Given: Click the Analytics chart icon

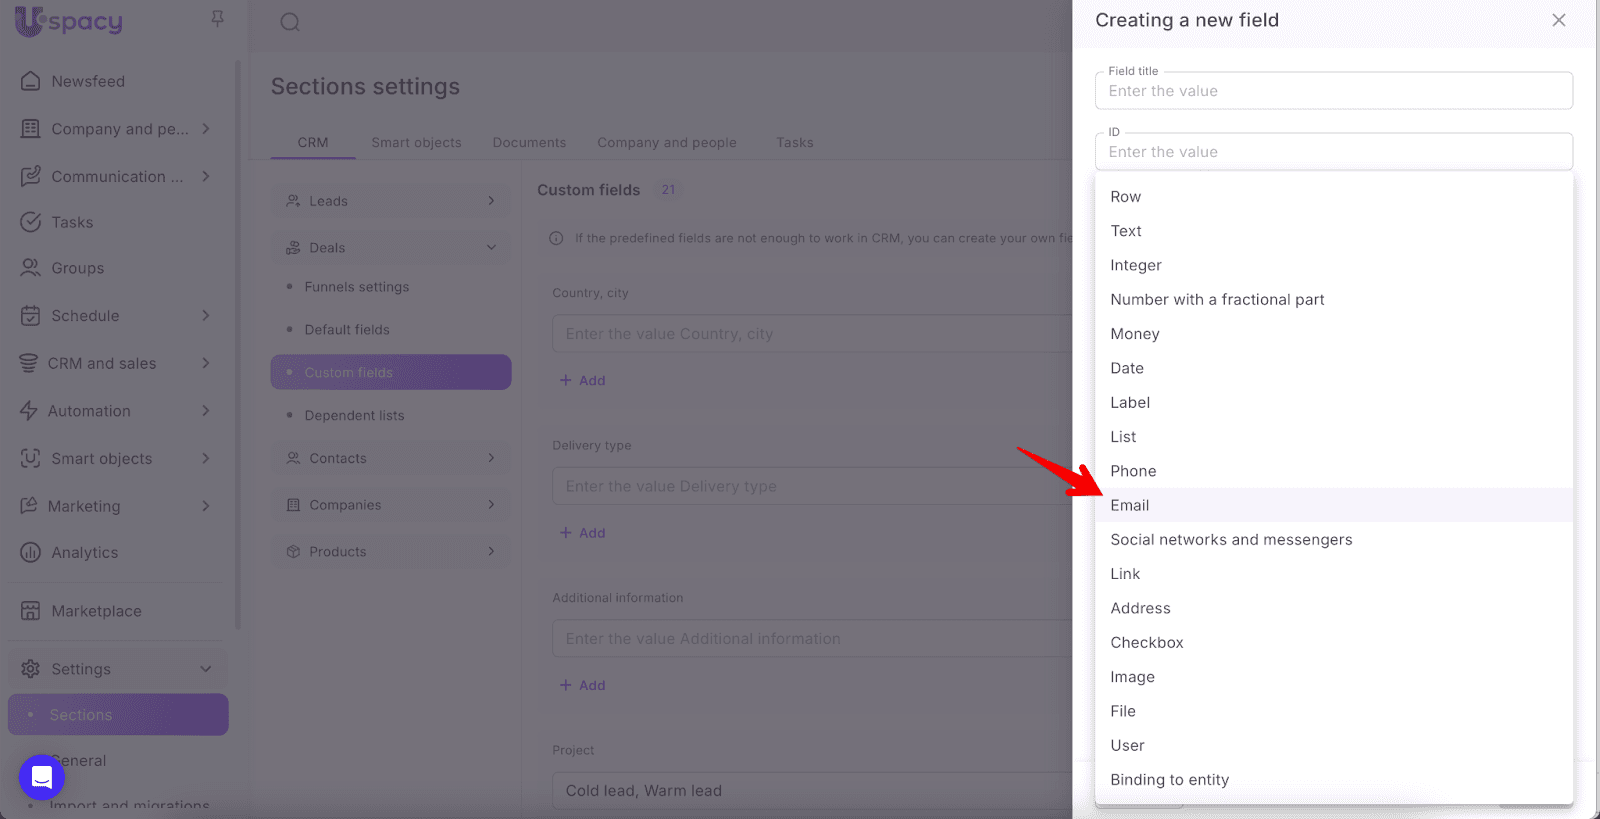Looking at the screenshot, I should coord(31,552).
